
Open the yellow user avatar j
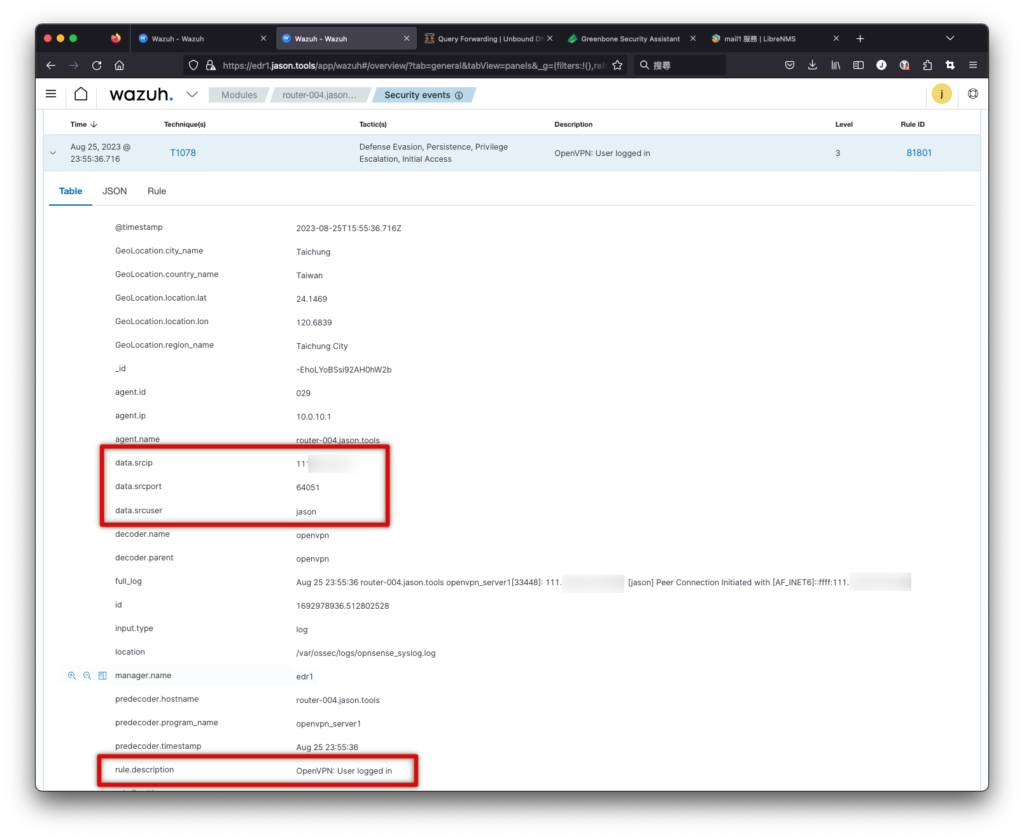pos(942,94)
